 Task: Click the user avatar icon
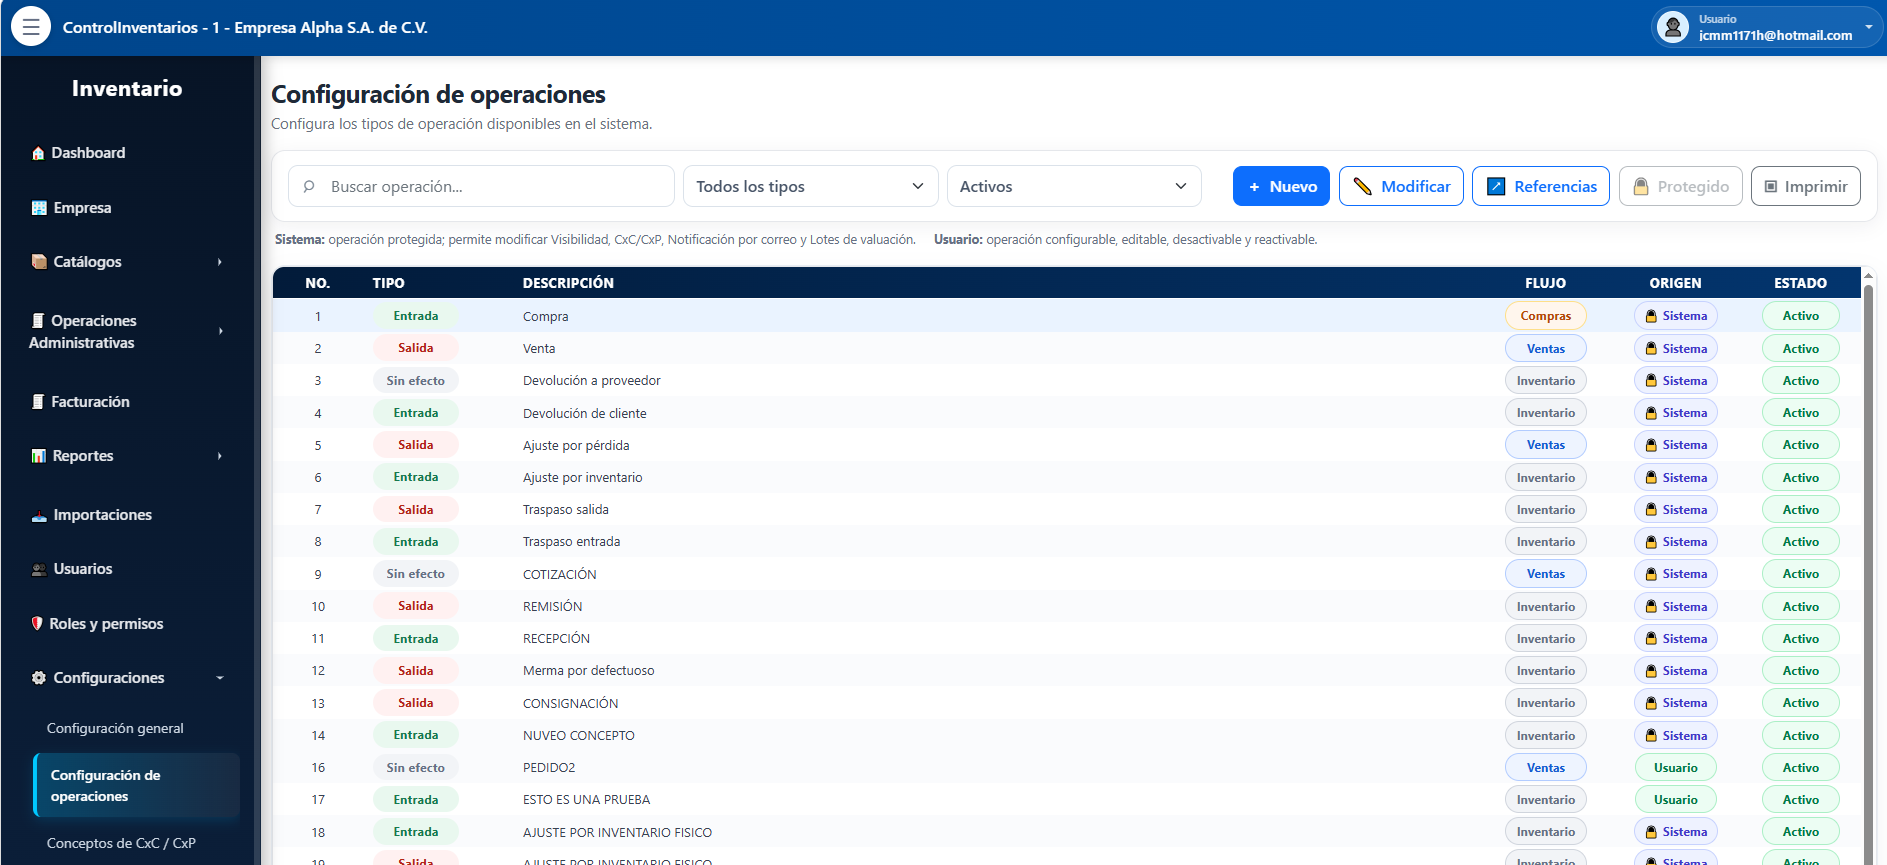tap(1672, 27)
